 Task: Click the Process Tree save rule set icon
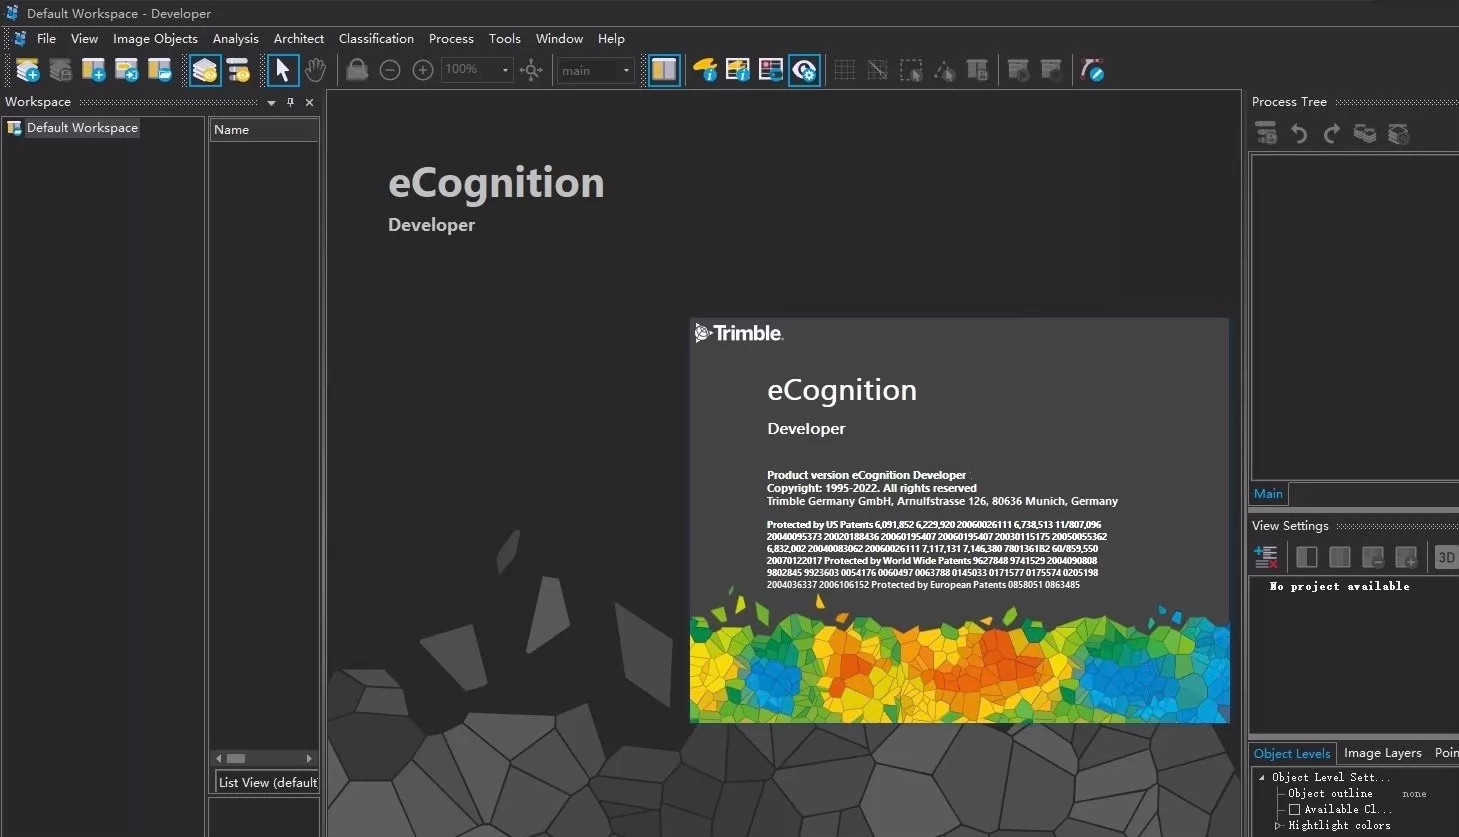click(x=1266, y=133)
